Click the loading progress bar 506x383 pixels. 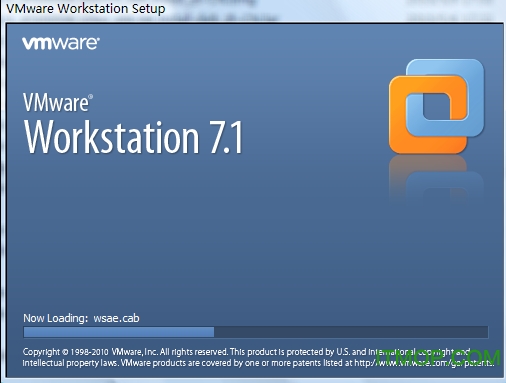(x=256, y=332)
